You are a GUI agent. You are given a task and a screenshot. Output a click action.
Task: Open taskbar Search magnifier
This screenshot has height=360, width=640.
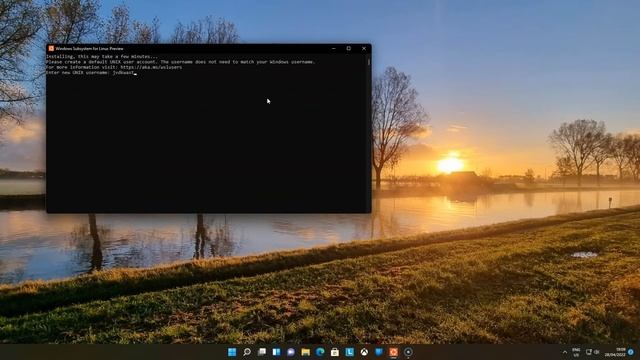tap(247, 352)
